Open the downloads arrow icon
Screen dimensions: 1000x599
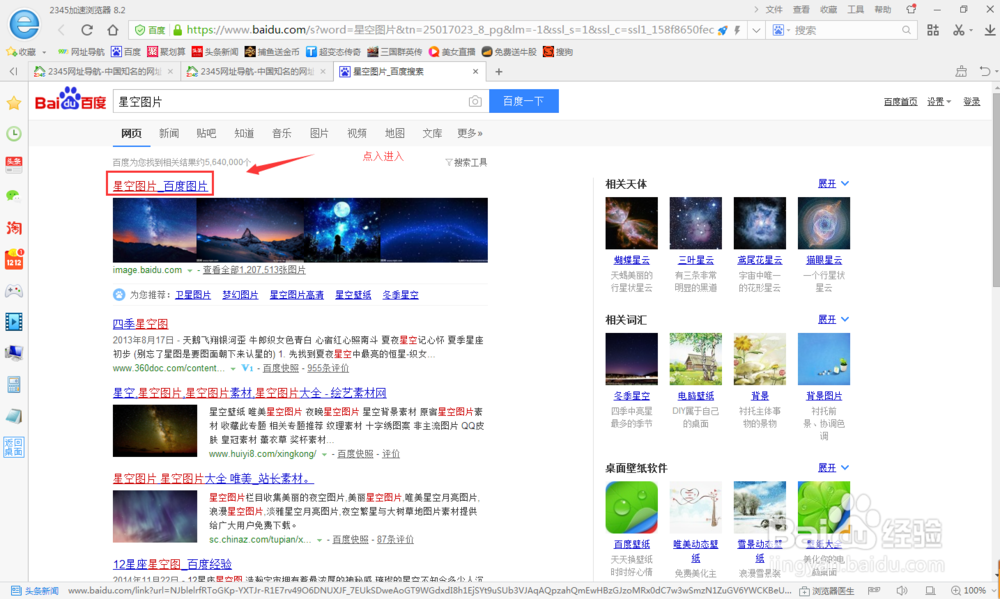[990, 30]
